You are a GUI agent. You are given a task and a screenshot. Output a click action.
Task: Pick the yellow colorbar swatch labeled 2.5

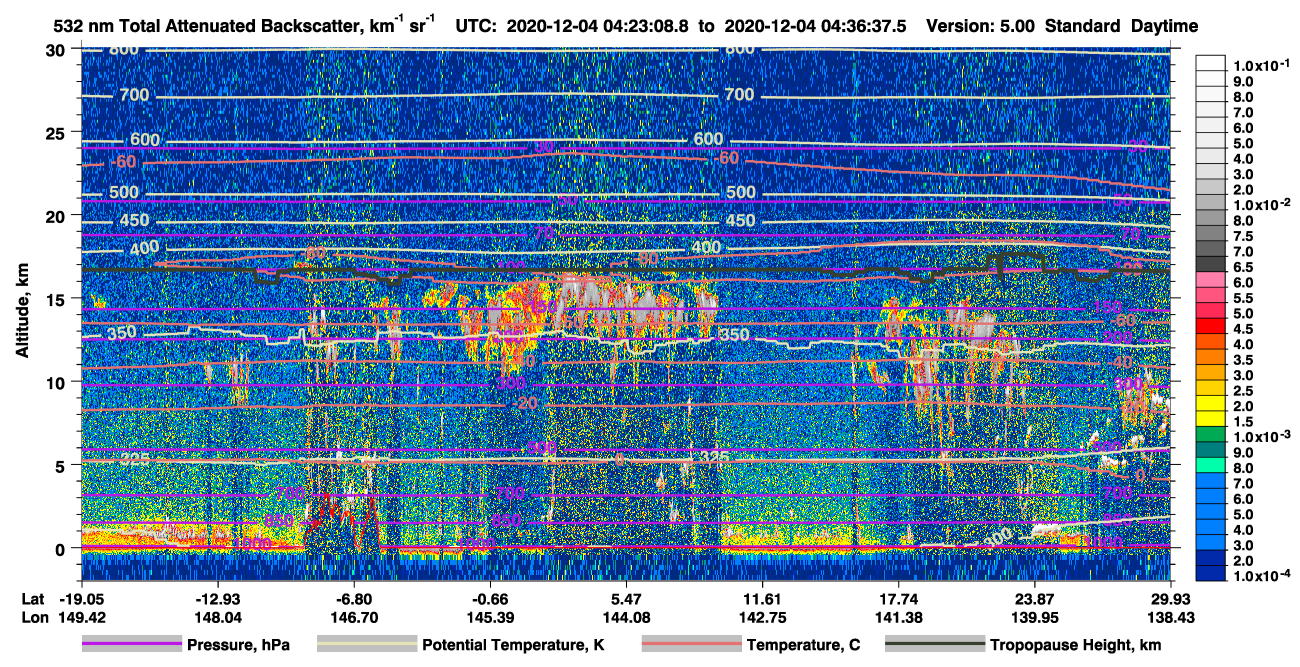[x=1210, y=389]
